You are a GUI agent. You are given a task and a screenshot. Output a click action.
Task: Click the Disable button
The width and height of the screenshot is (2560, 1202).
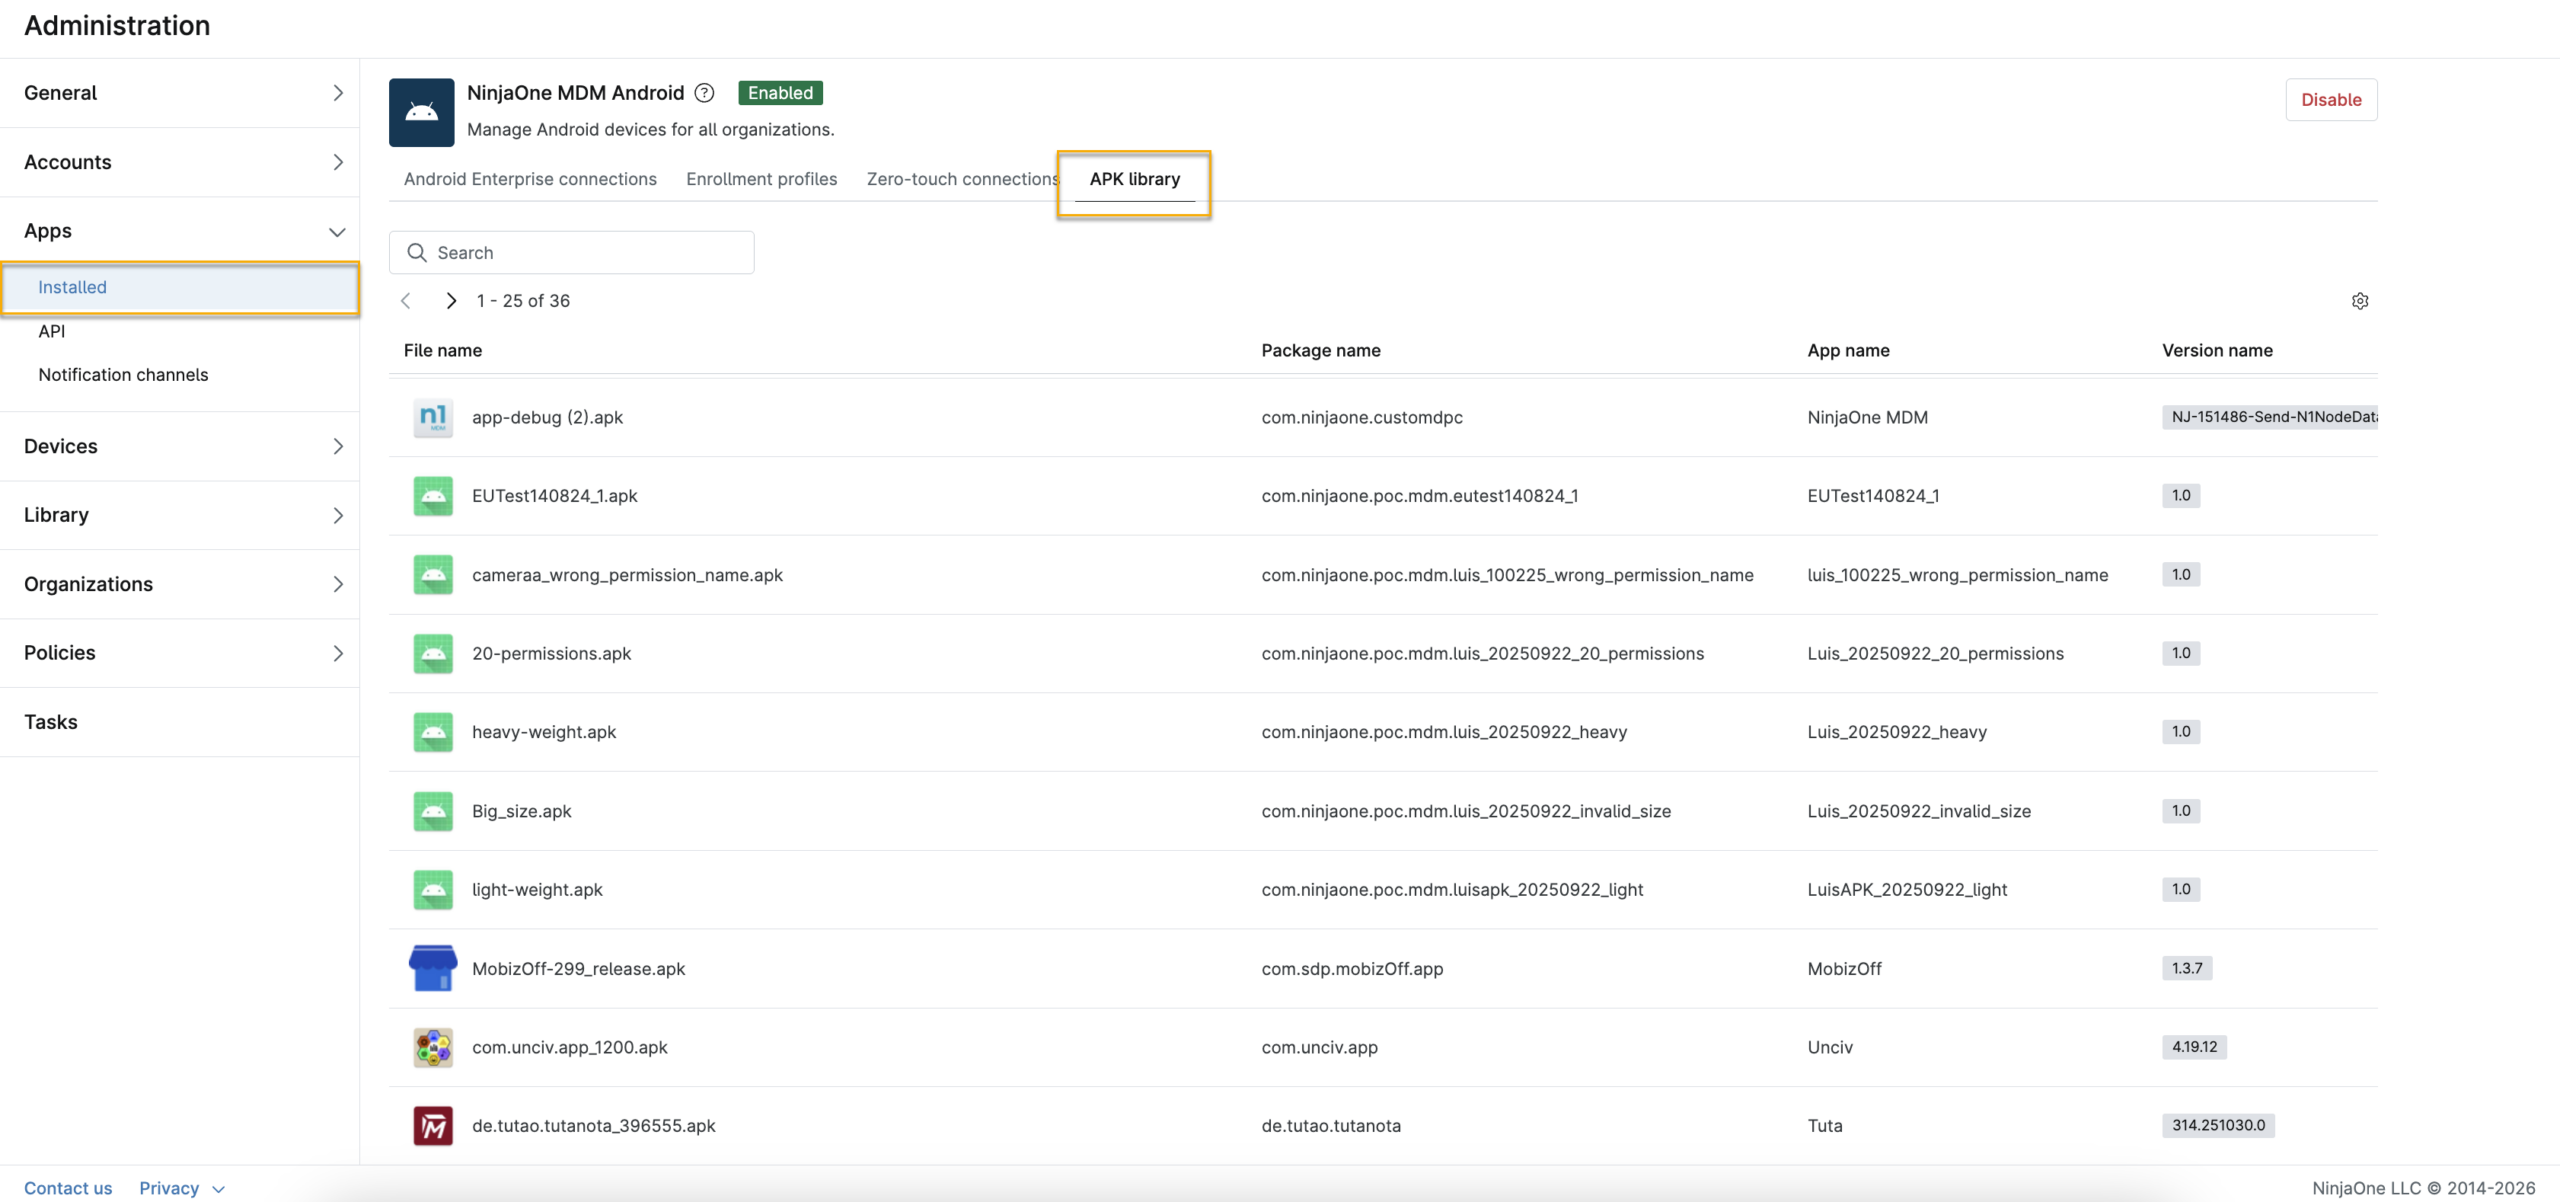click(2330, 100)
